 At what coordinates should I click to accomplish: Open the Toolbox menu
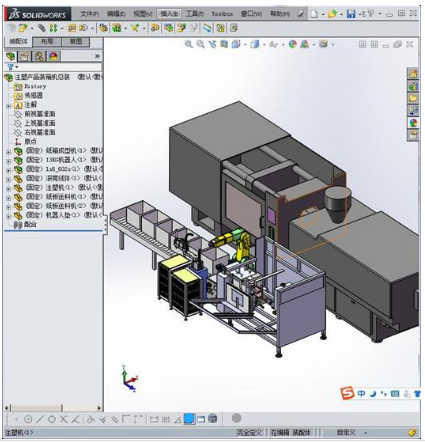tap(222, 14)
